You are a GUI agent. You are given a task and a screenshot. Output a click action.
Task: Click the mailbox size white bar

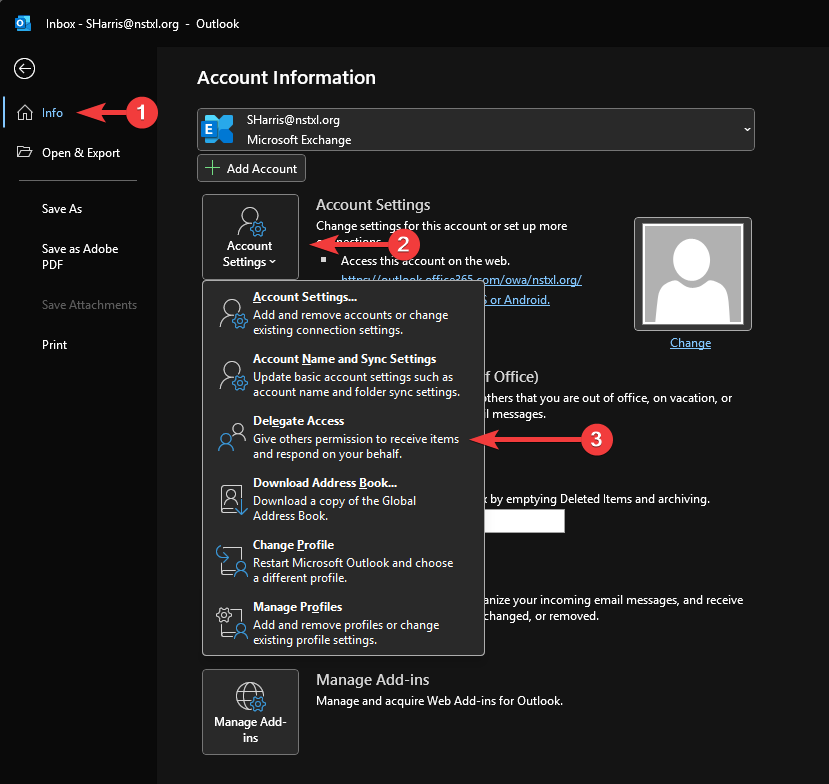(x=524, y=521)
